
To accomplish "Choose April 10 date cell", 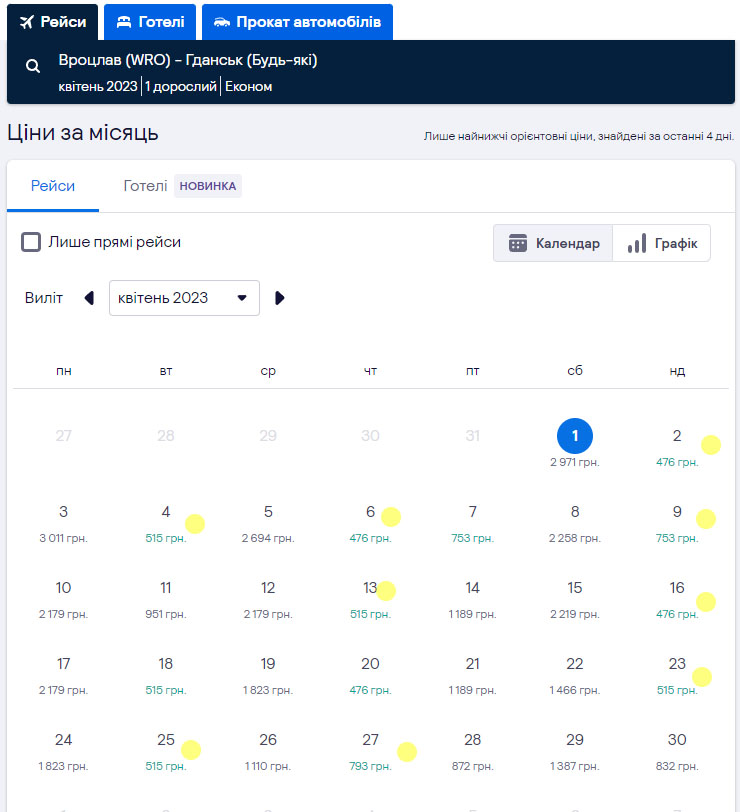I will click(63, 599).
